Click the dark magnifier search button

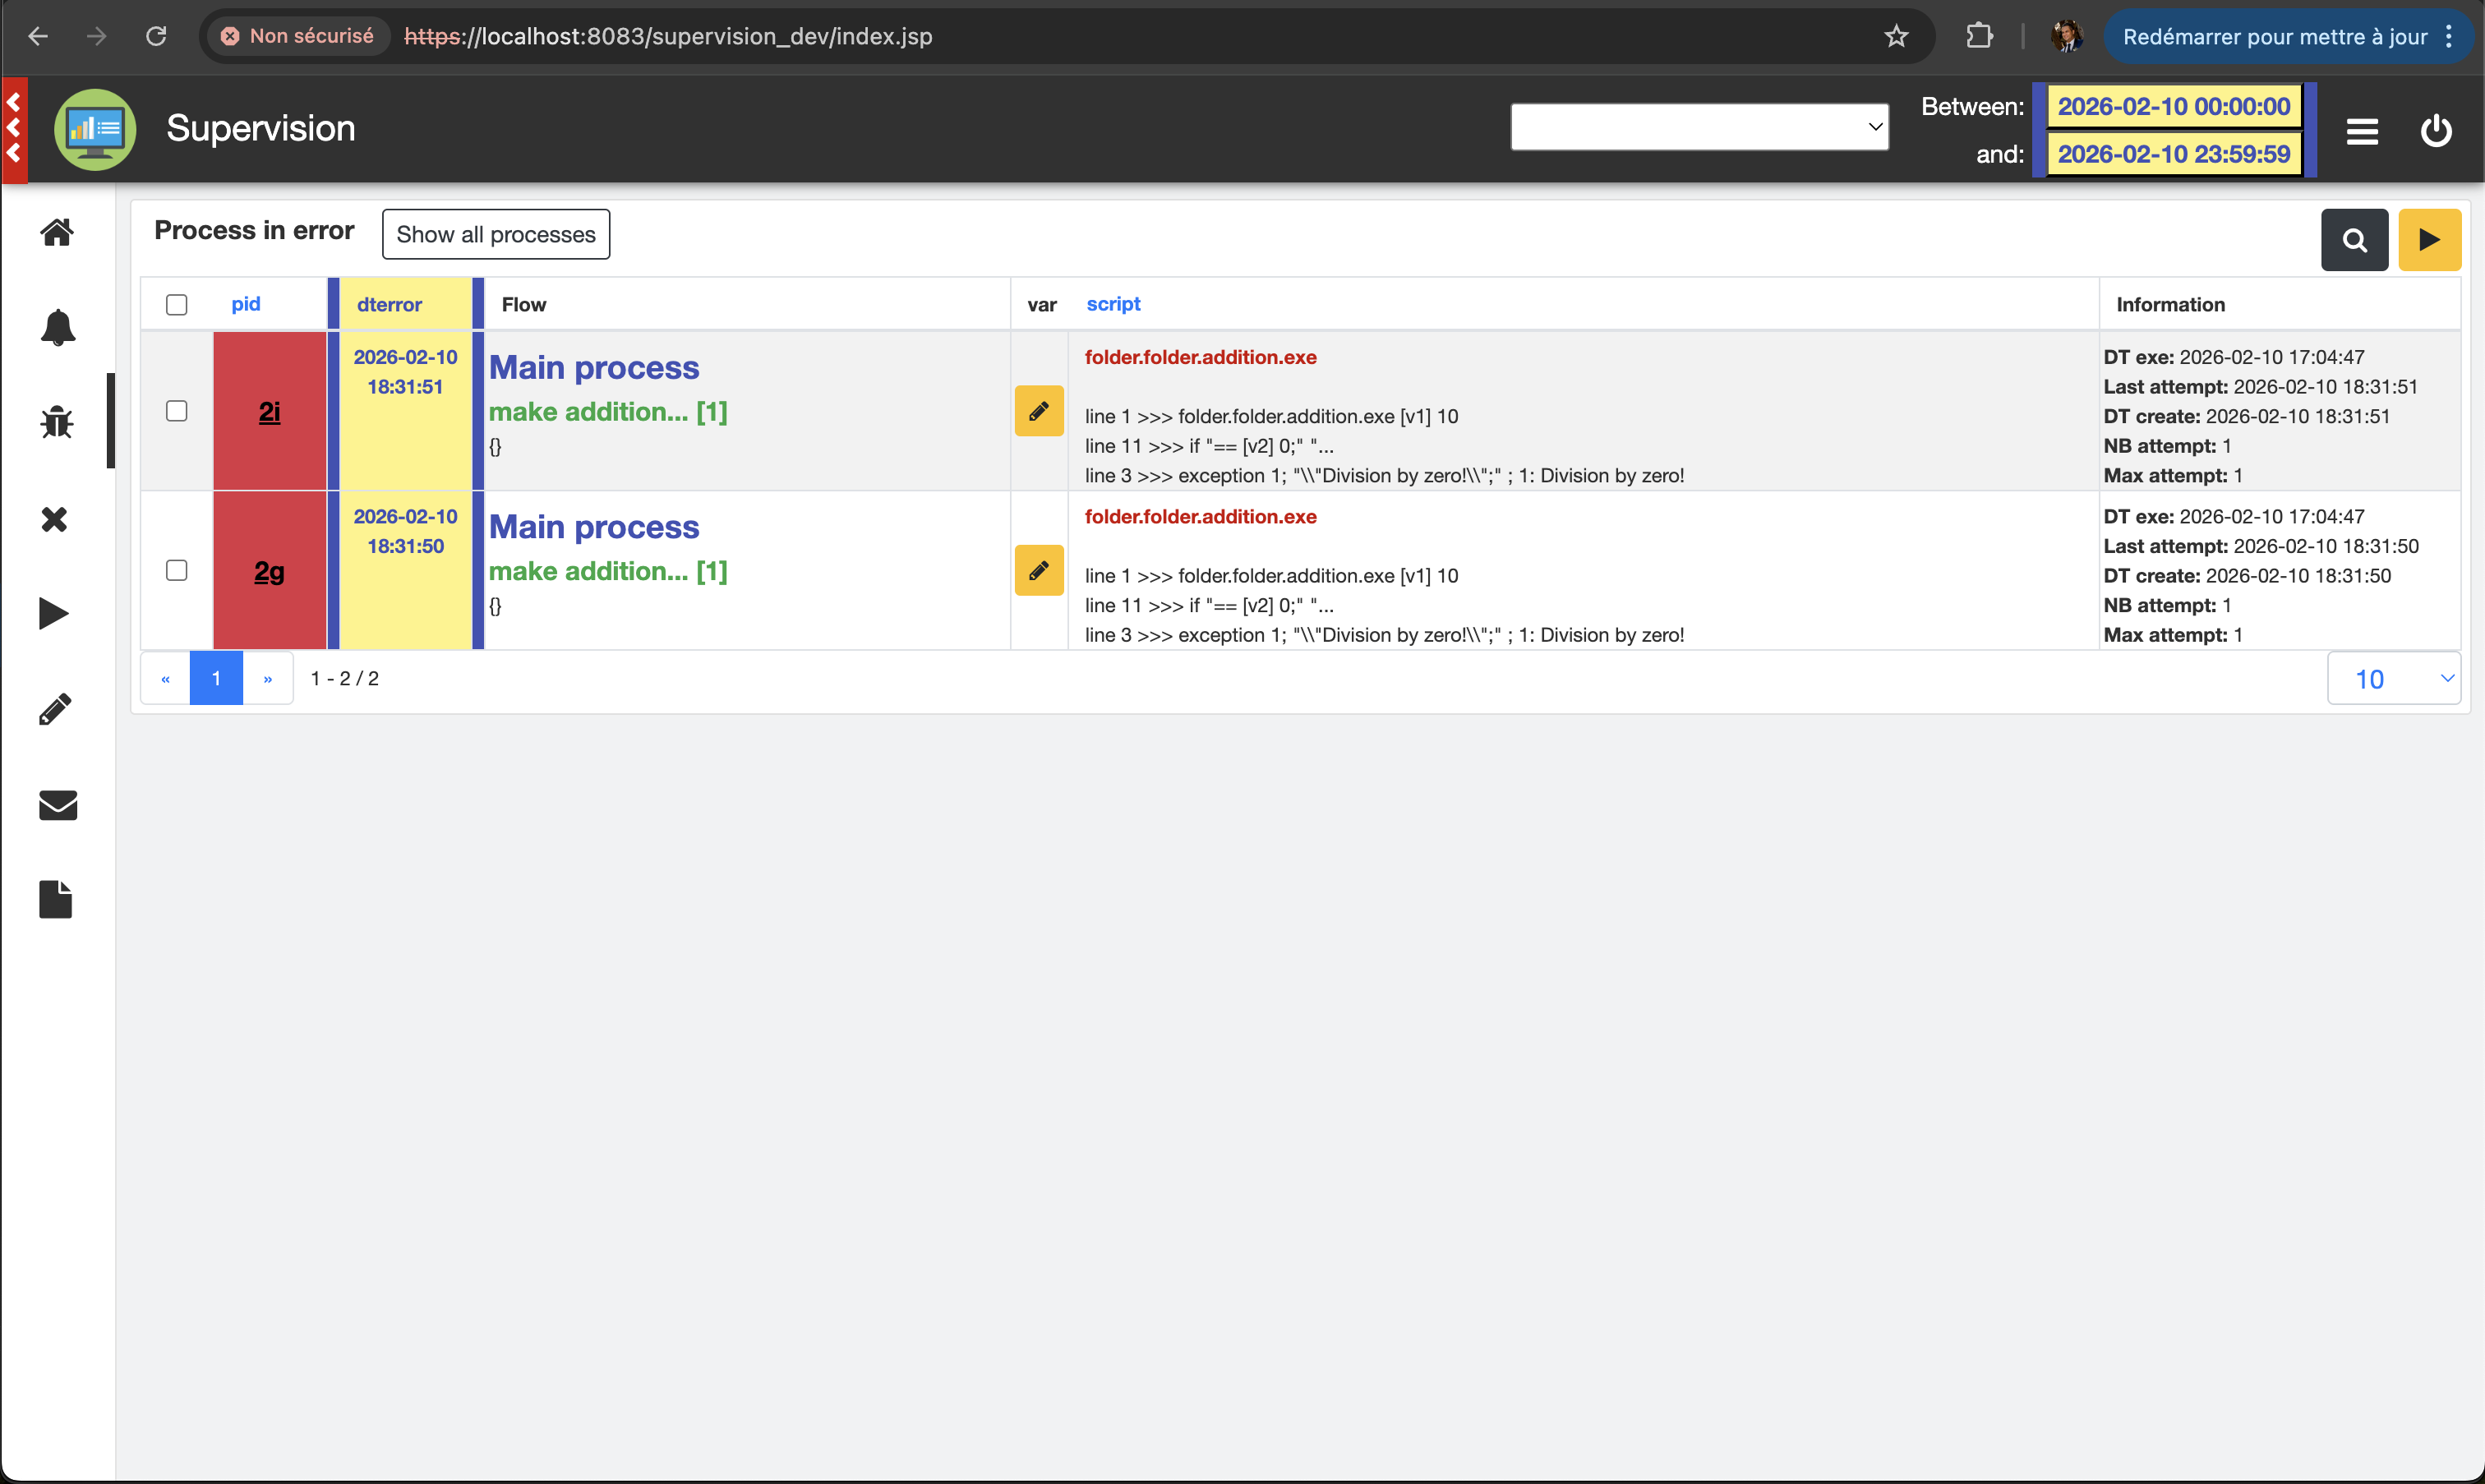tap(2354, 240)
